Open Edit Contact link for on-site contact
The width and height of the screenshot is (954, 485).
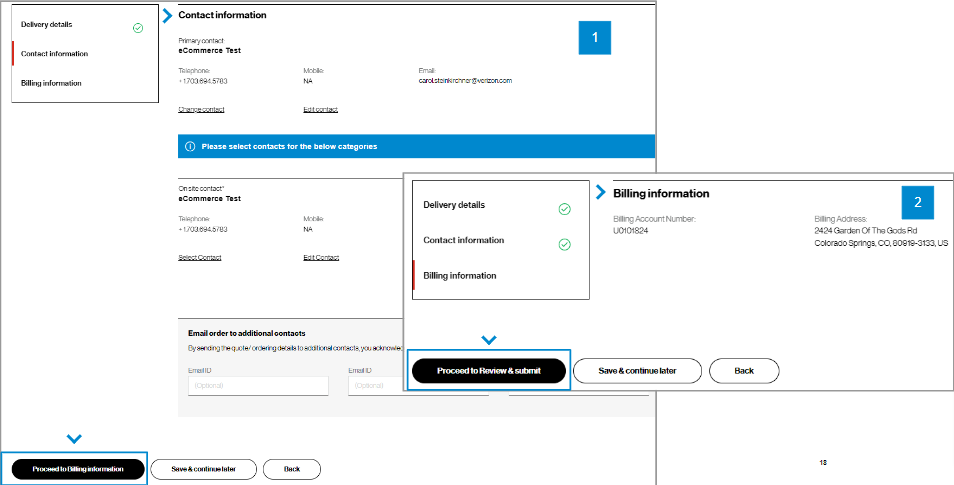[x=321, y=257]
